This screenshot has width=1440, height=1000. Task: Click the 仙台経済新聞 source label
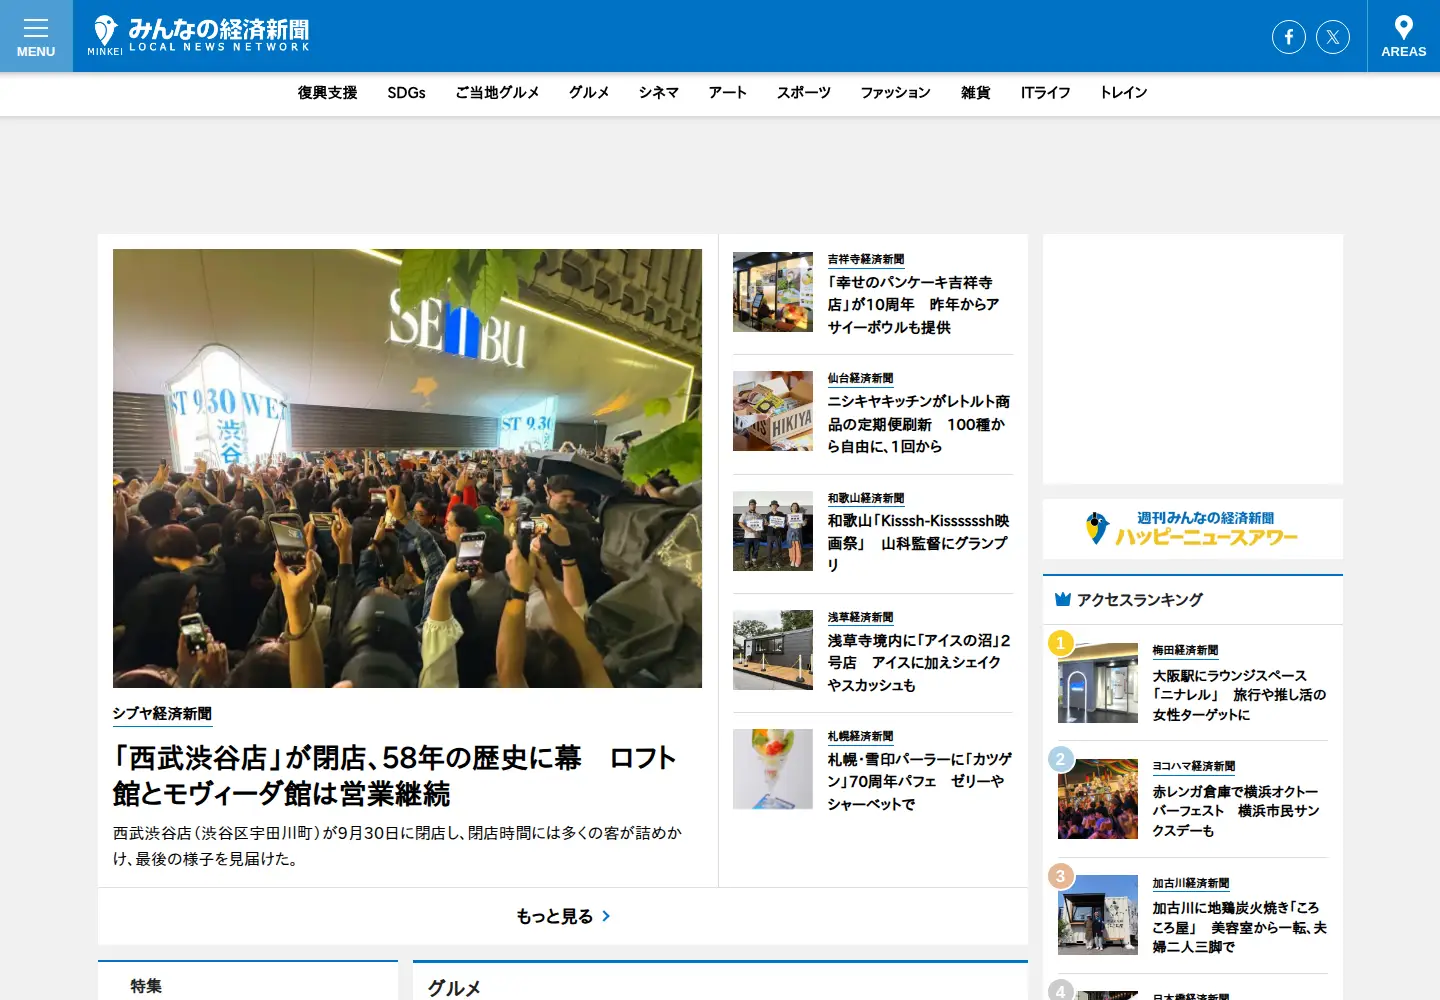tap(860, 378)
